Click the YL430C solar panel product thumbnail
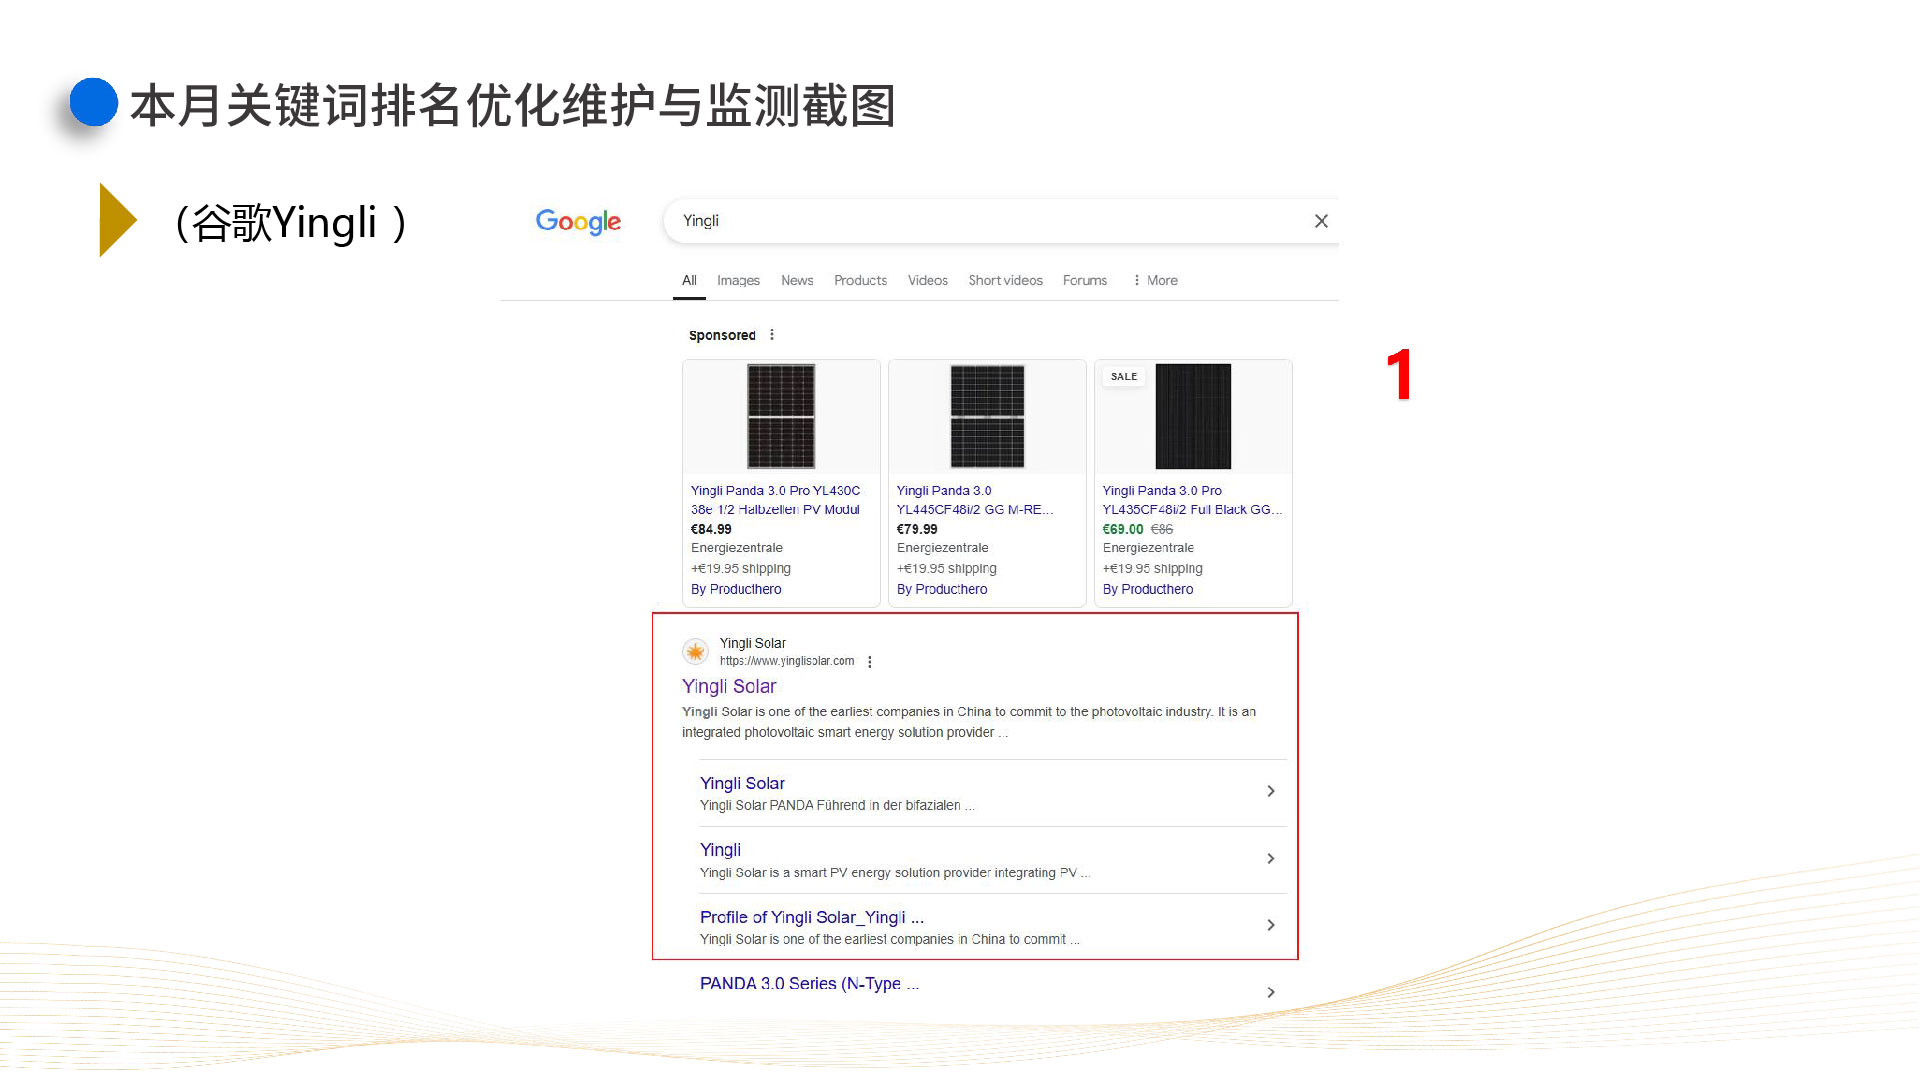 click(x=781, y=416)
